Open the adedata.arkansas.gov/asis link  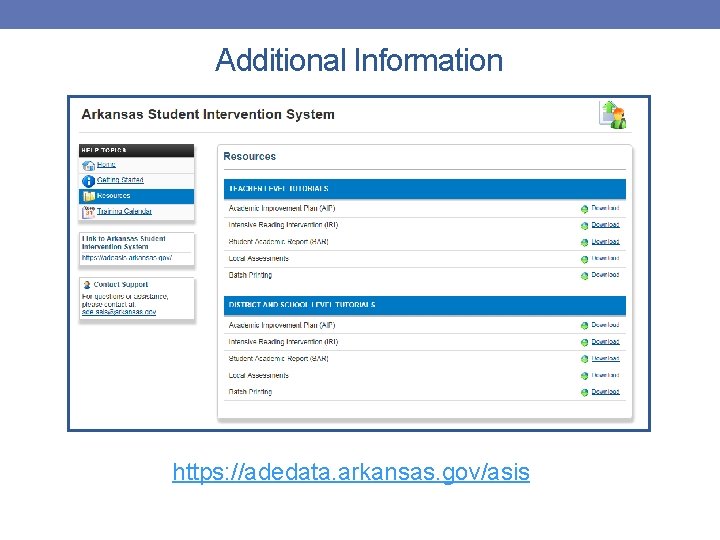click(351, 472)
